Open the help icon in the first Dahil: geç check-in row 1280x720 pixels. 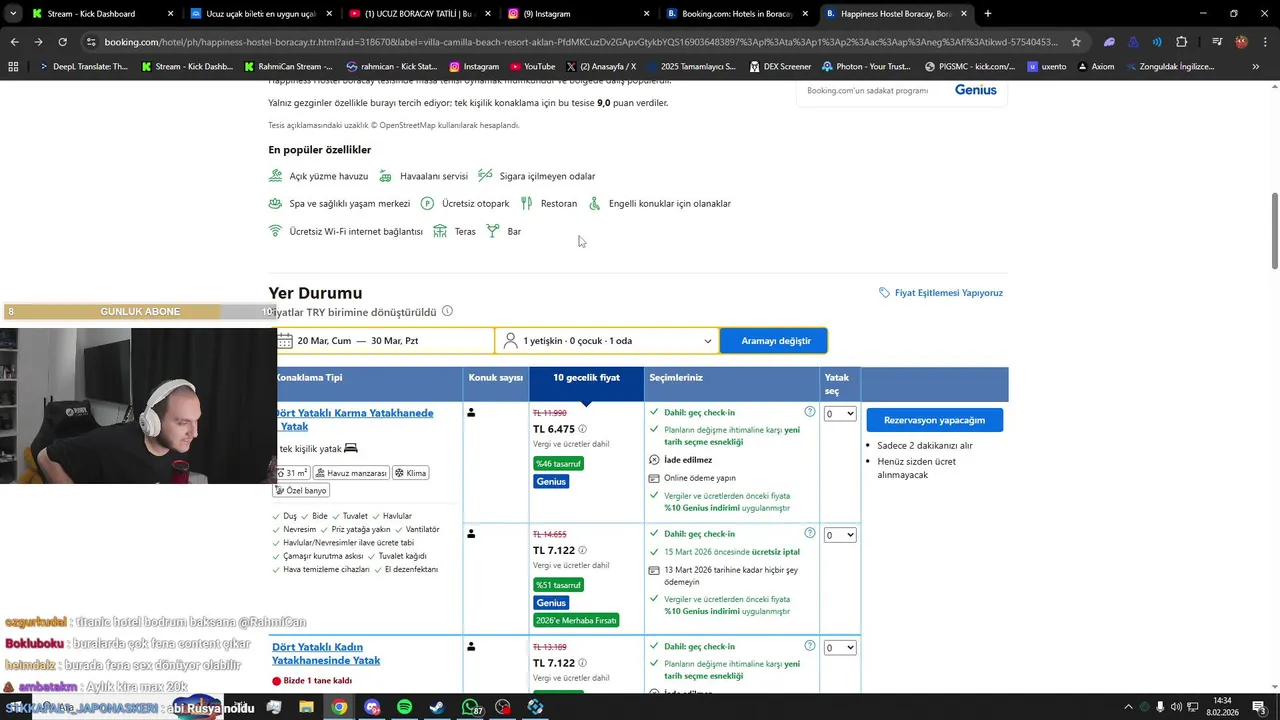tap(810, 412)
